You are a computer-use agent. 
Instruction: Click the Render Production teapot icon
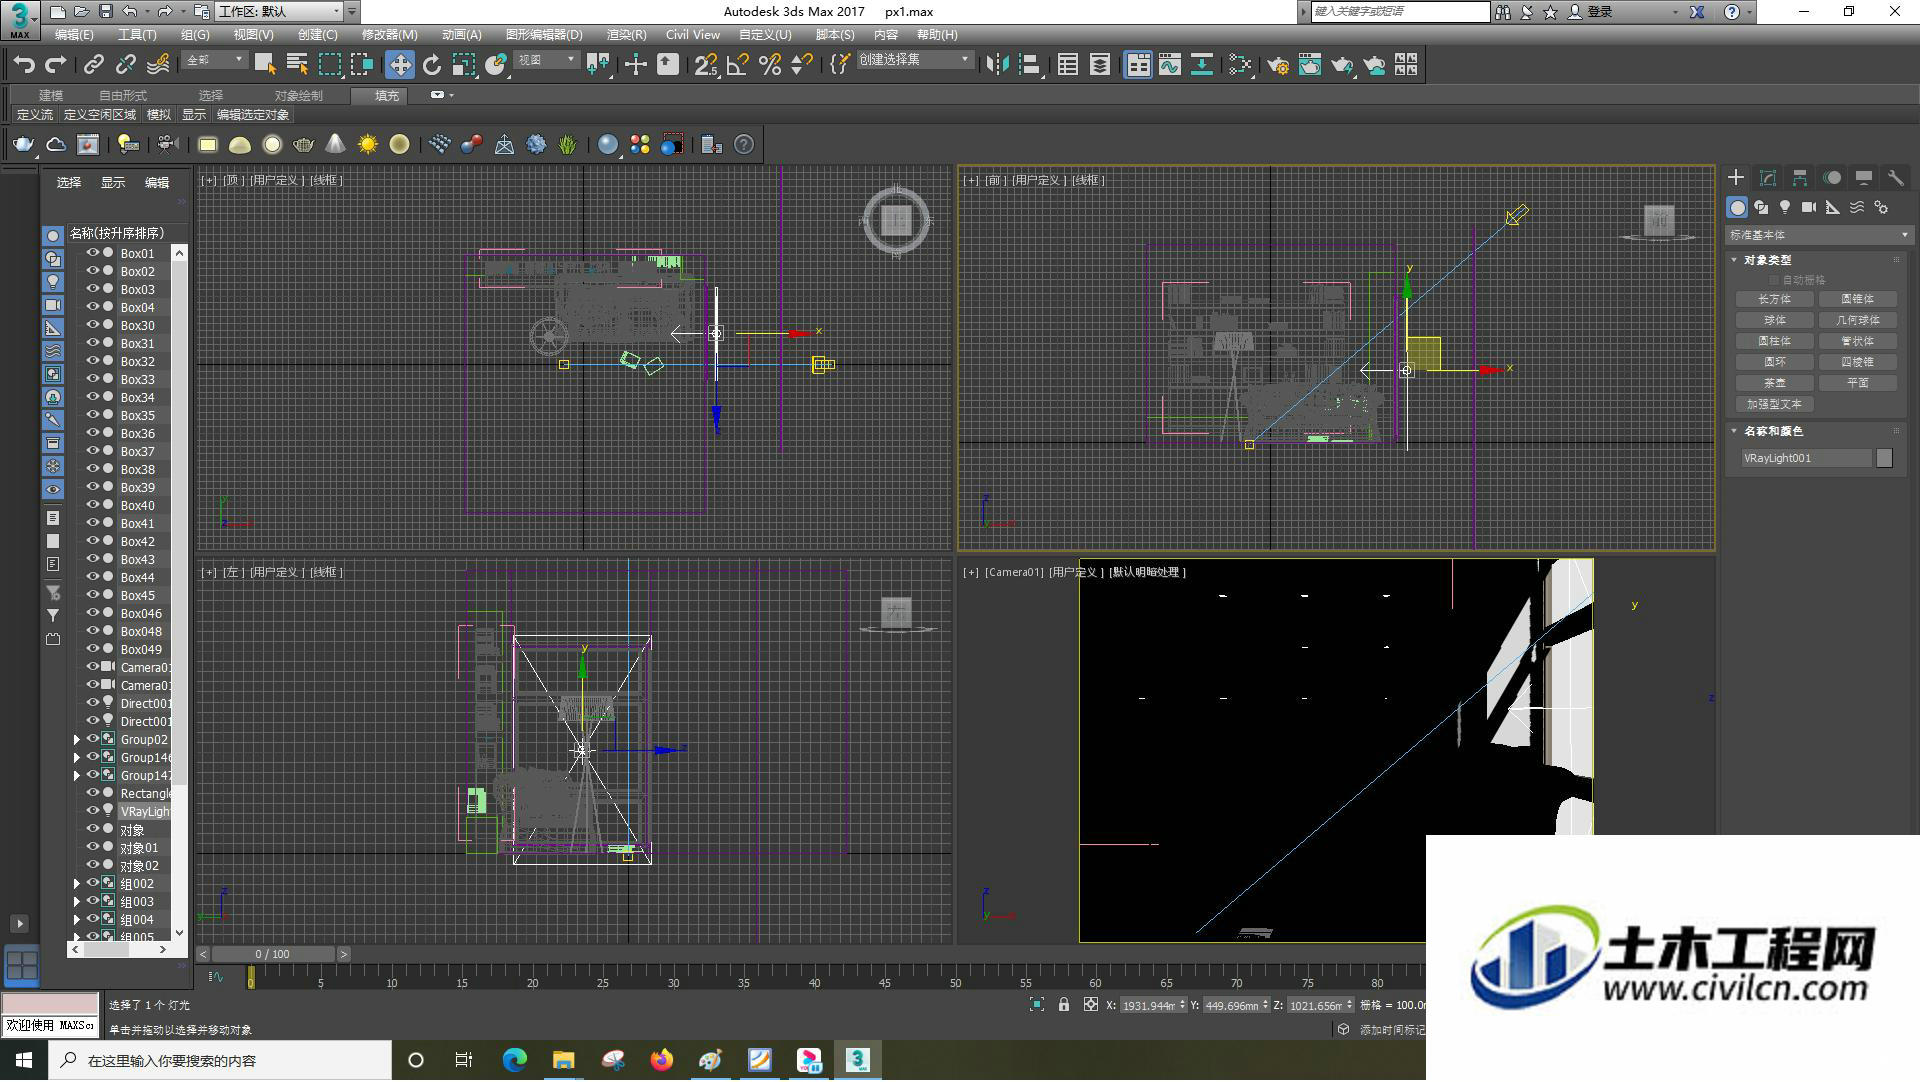pyautogui.click(x=1342, y=65)
